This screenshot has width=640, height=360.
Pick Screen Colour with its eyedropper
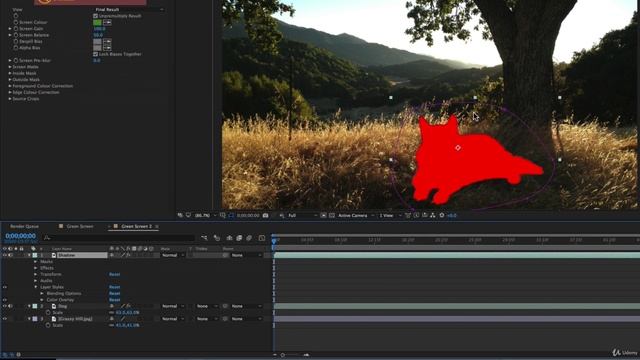point(107,22)
